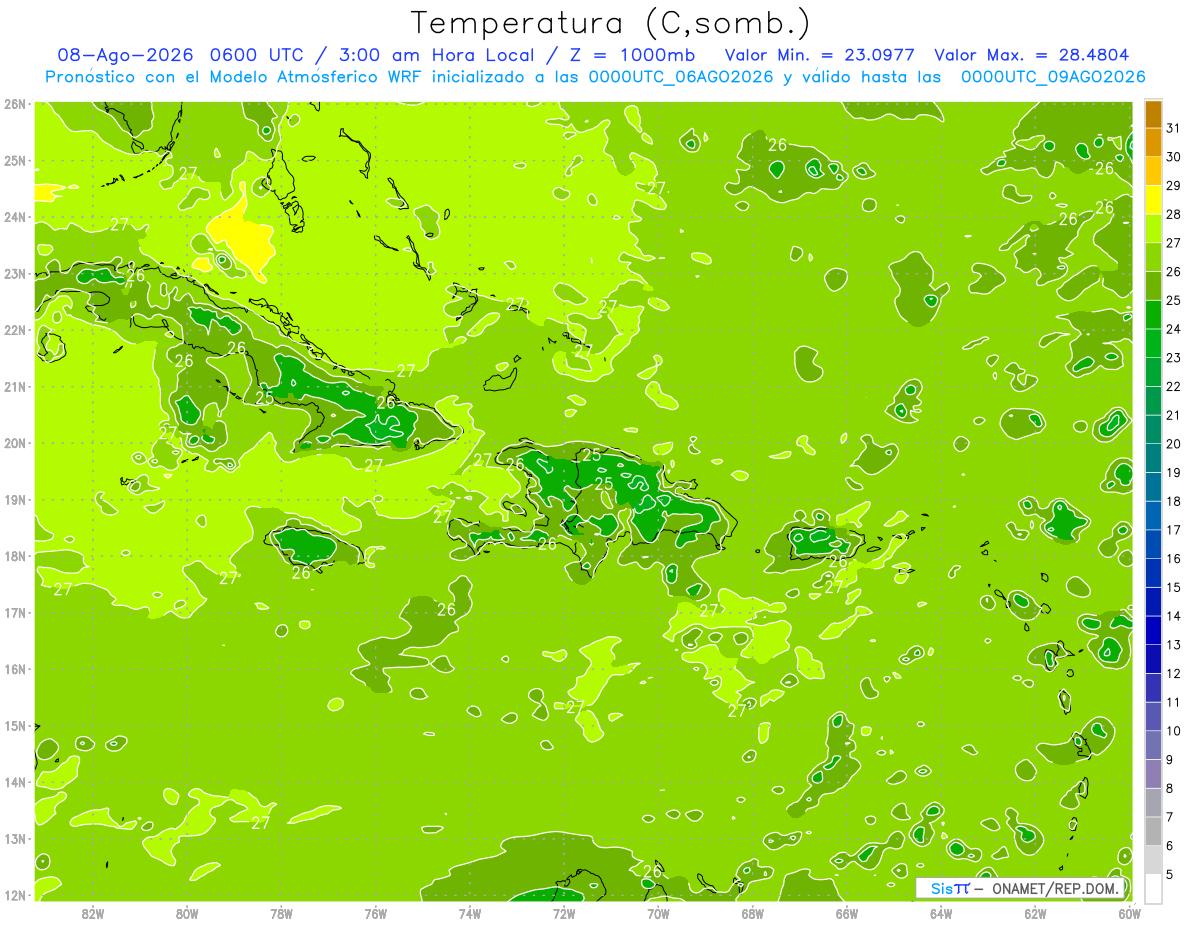Click the latitude axis label "21N"
Screen dimensions: 1200x927
point(15,387)
